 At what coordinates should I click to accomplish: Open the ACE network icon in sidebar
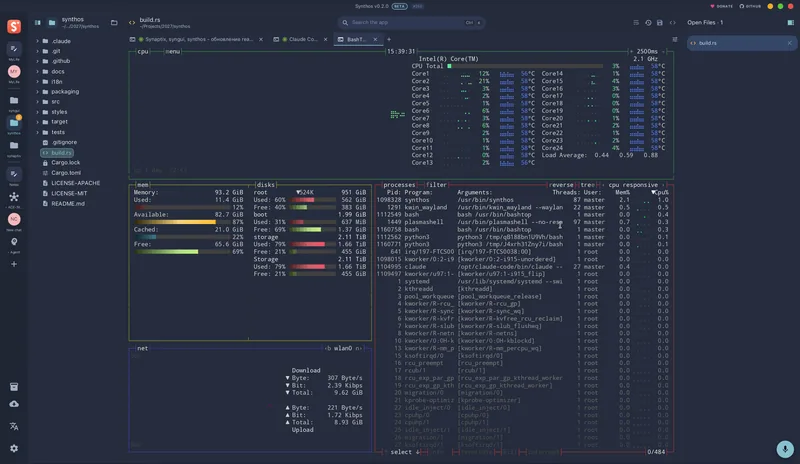pos(14,197)
